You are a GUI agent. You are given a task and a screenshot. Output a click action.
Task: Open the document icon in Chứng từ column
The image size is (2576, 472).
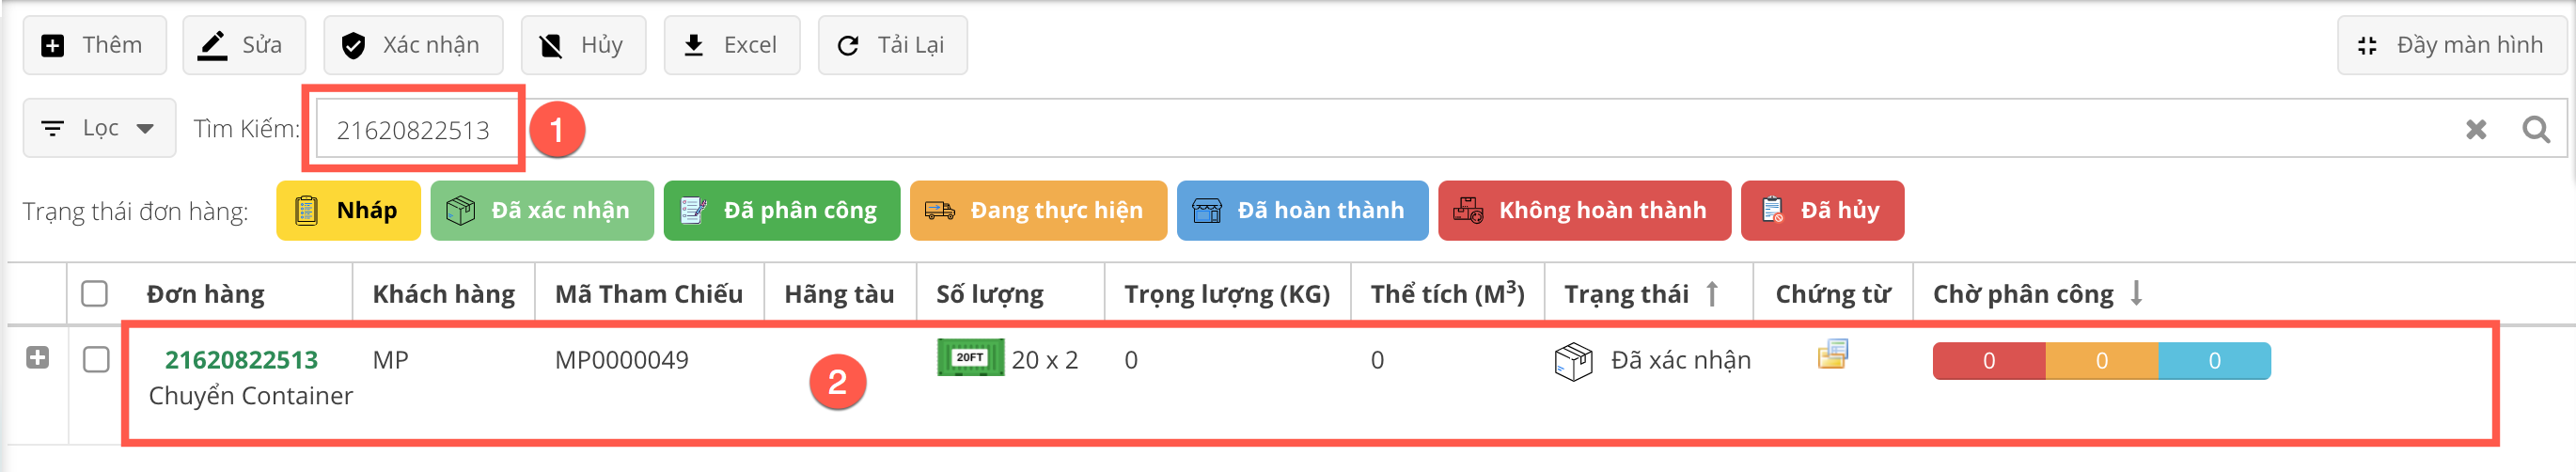point(1832,355)
